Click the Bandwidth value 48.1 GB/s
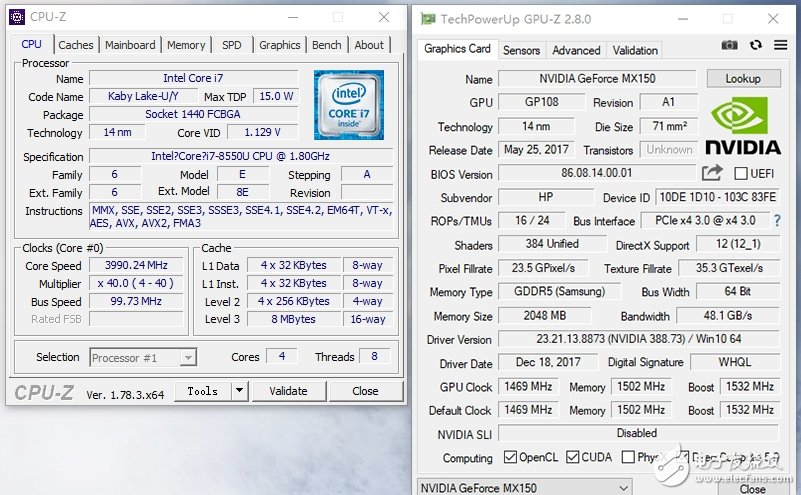Screen dimensions: 801x495 point(728,316)
